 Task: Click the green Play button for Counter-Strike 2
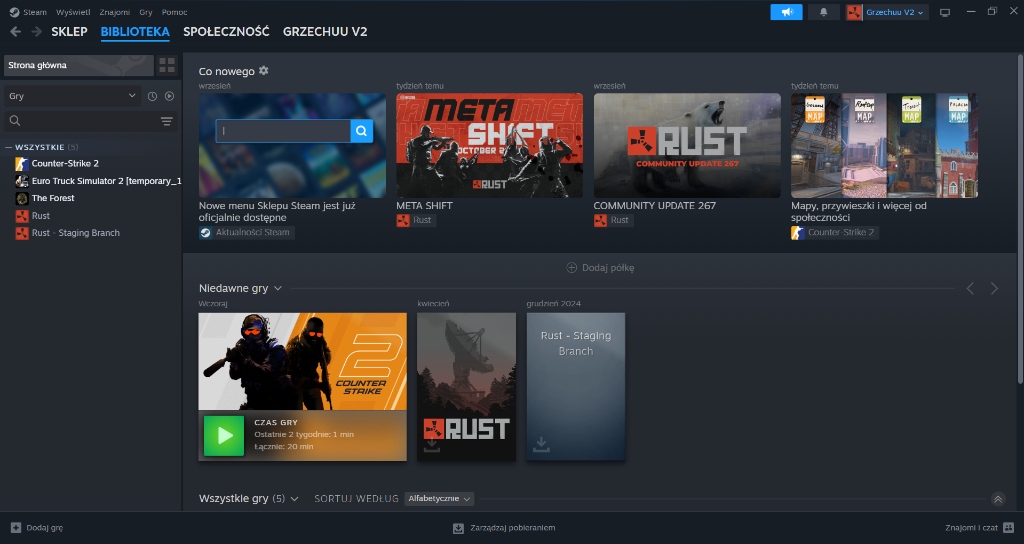224,436
